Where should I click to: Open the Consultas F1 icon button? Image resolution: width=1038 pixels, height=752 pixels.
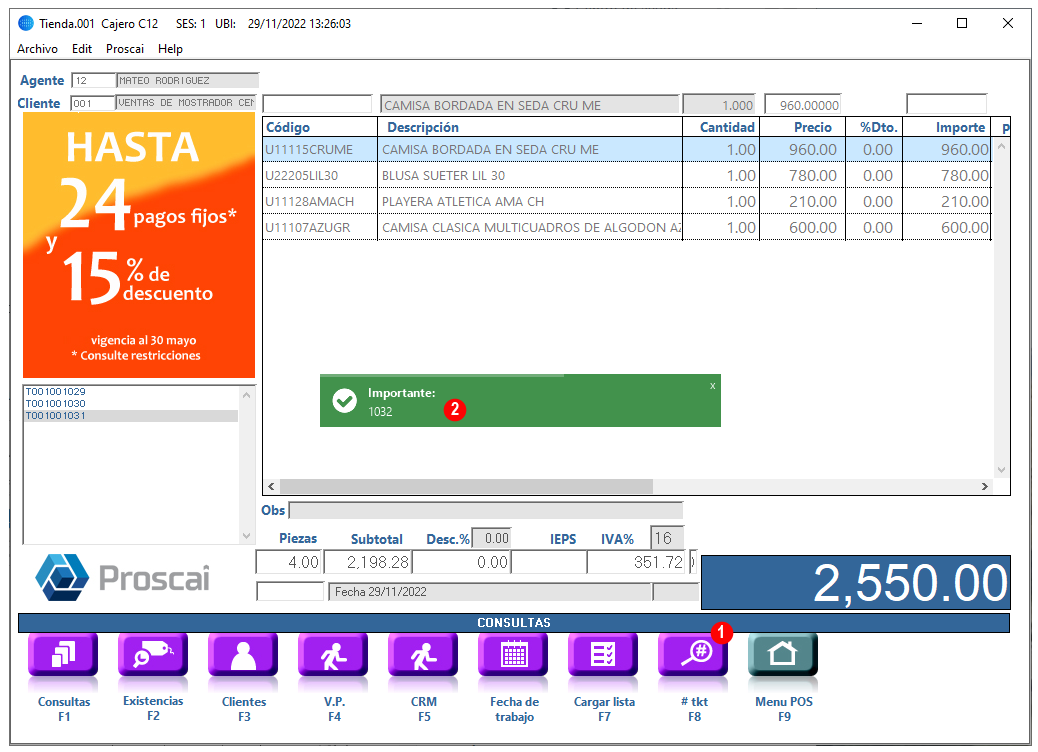click(63, 654)
